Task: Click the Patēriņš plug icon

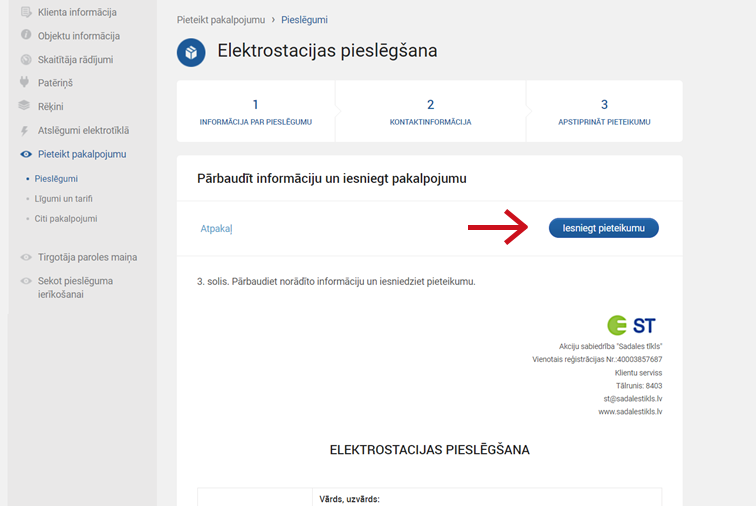Action: pyautogui.click(x=25, y=82)
